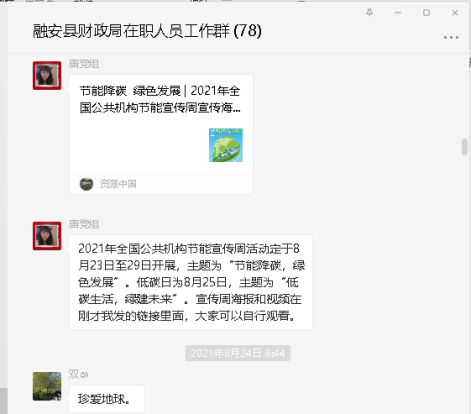The width and height of the screenshot is (471, 414).
Task: Open 唐觉组 avatar on link message
Action: pos(47,75)
